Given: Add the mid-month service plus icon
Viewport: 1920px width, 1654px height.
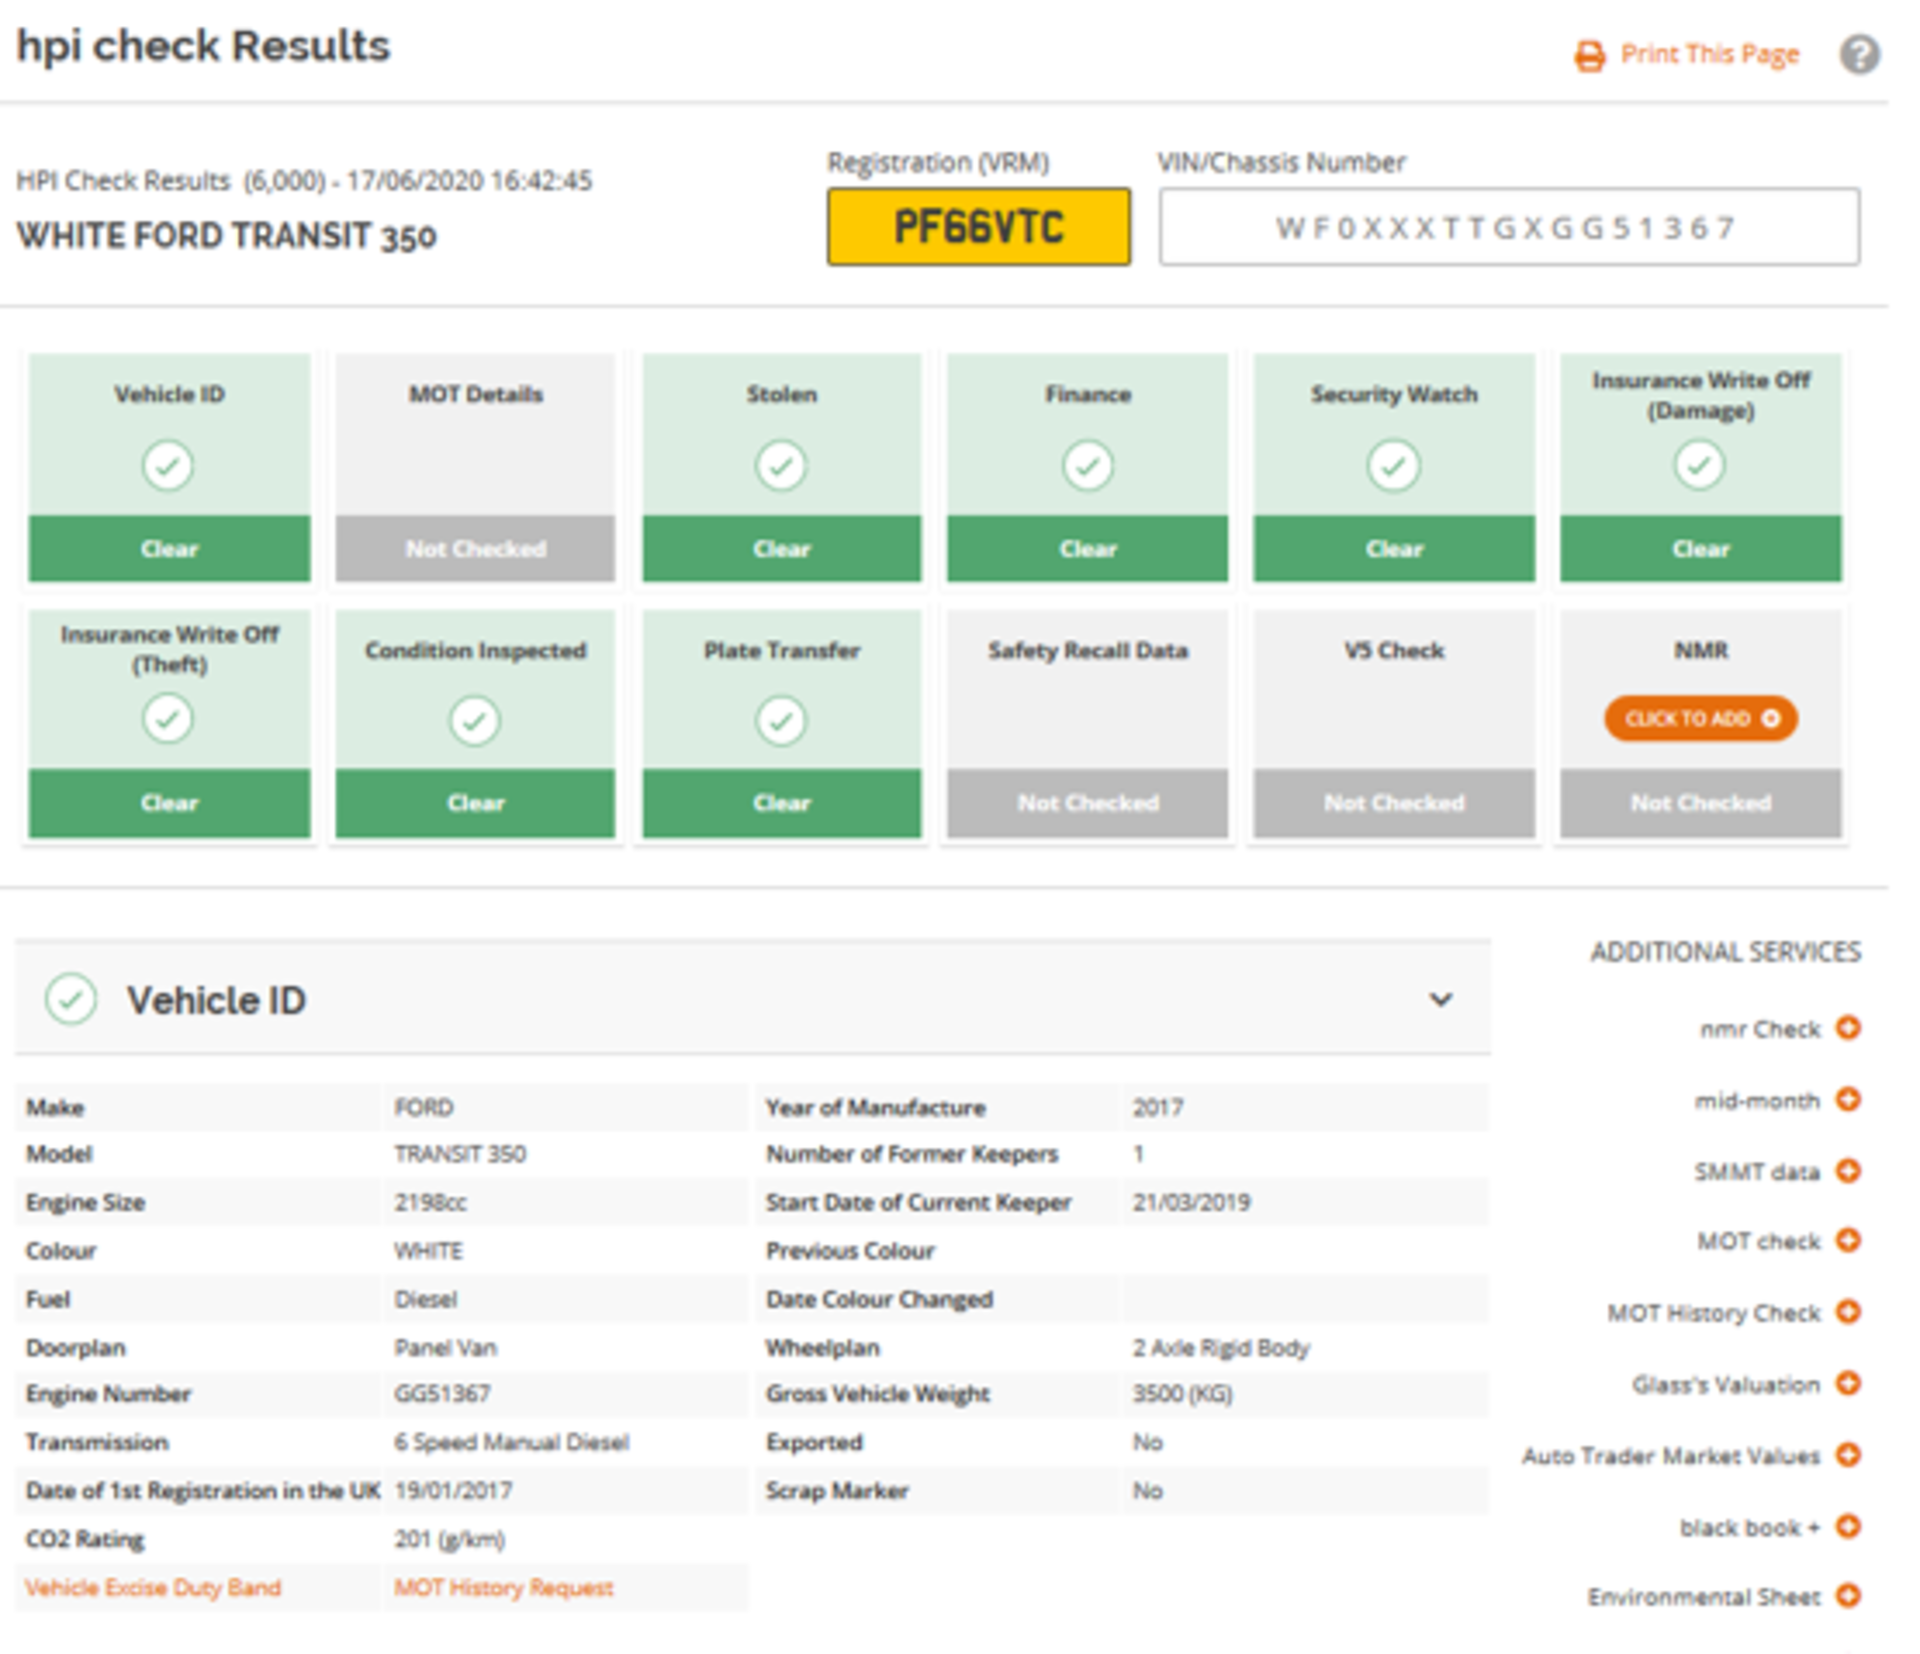Looking at the screenshot, I should pyautogui.click(x=1848, y=1099).
